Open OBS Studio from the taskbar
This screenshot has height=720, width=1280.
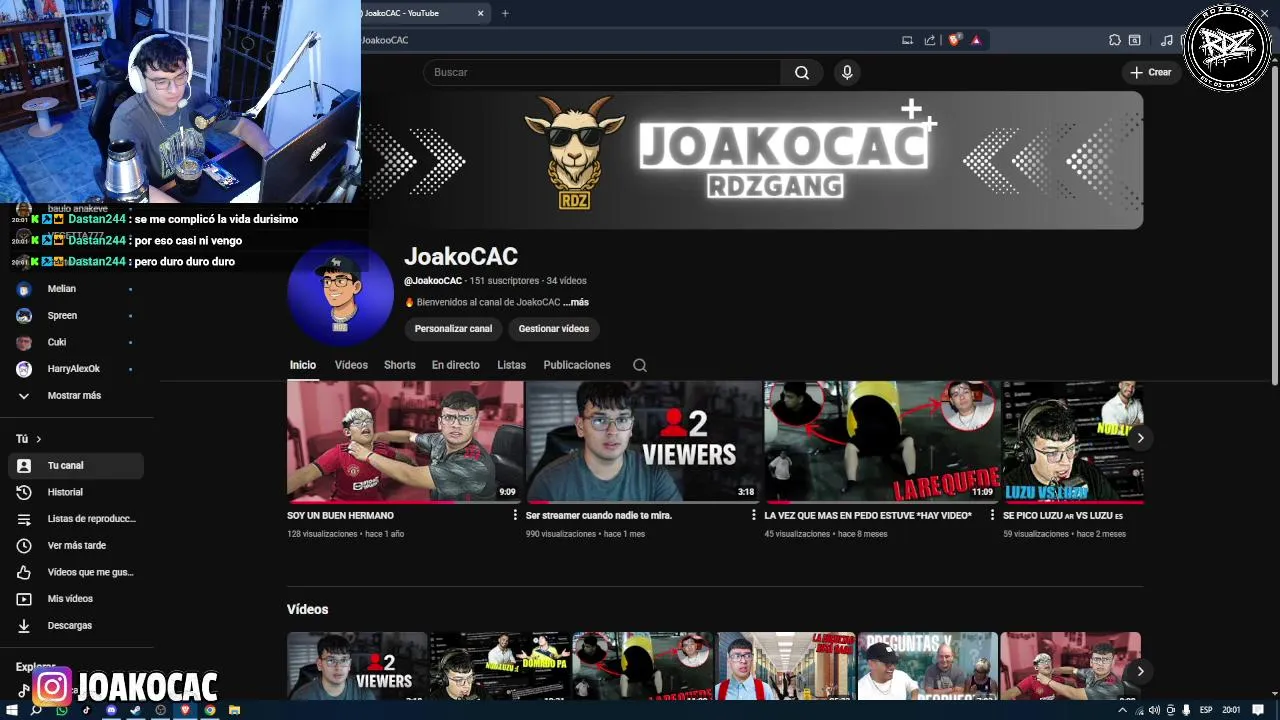(x=160, y=710)
